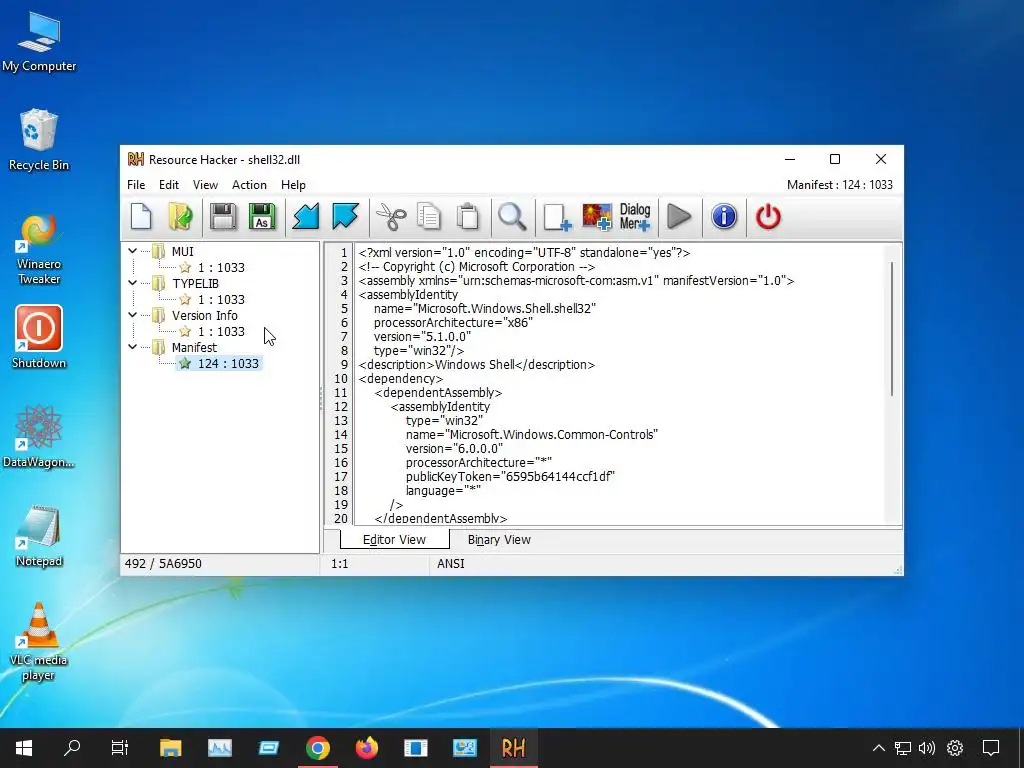Click the Dialog Menu insert icon
Viewport: 1024px width, 768px height.
click(635, 217)
